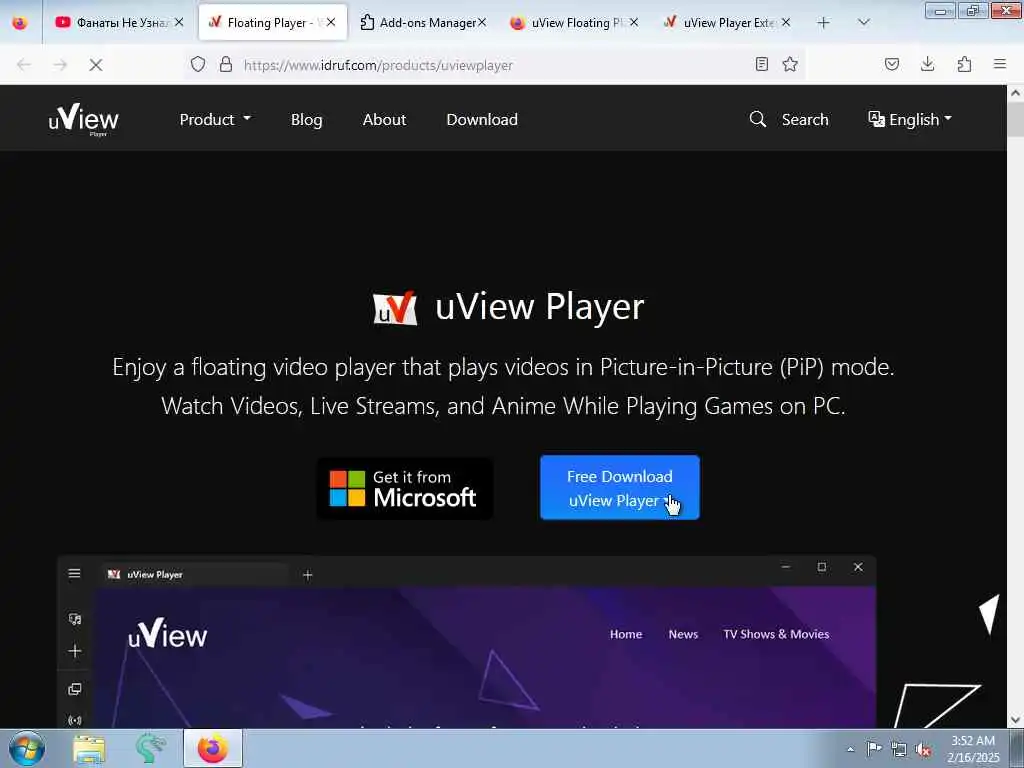The width and height of the screenshot is (1024, 768).
Task: Toggle reader view icon
Action: (761, 64)
